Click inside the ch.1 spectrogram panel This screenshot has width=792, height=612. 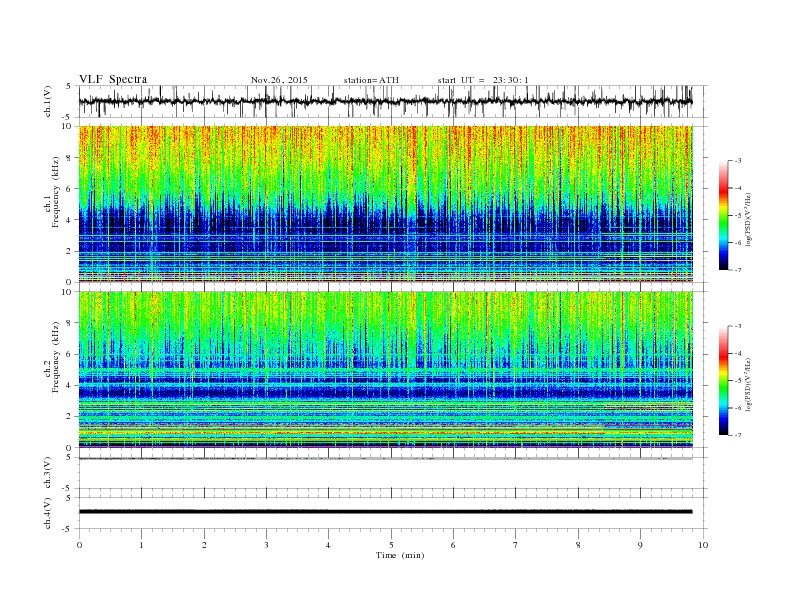(x=386, y=203)
